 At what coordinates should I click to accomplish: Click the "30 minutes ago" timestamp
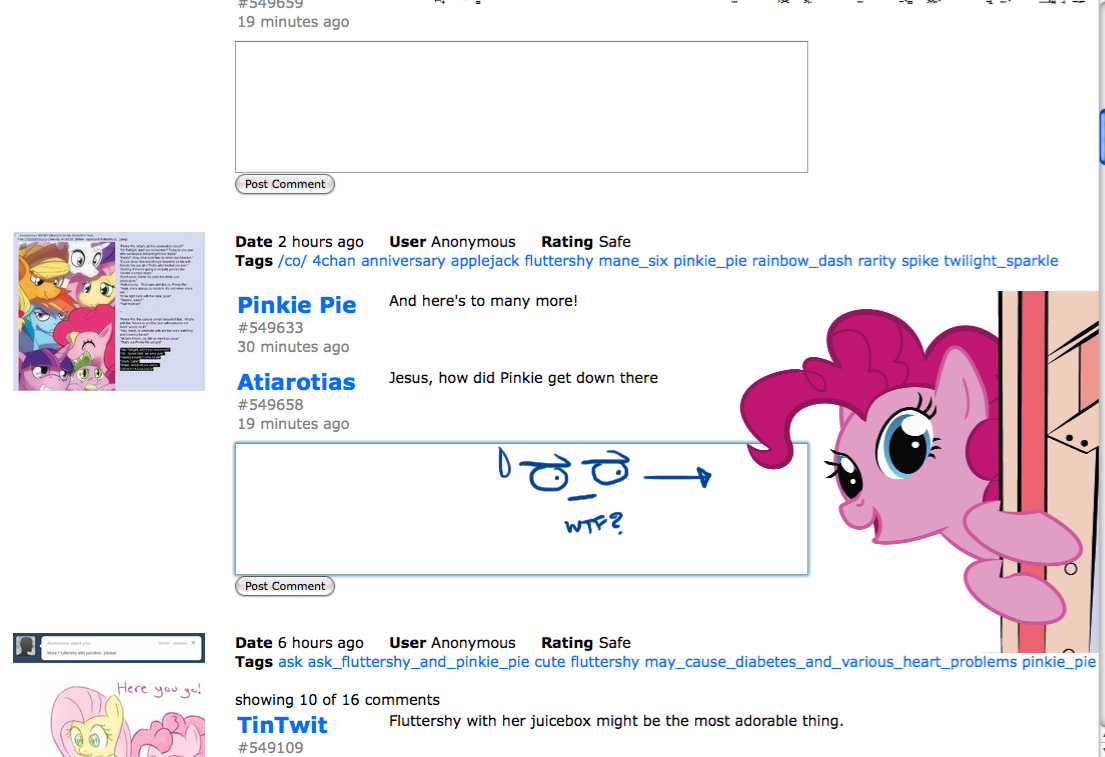click(293, 347)
